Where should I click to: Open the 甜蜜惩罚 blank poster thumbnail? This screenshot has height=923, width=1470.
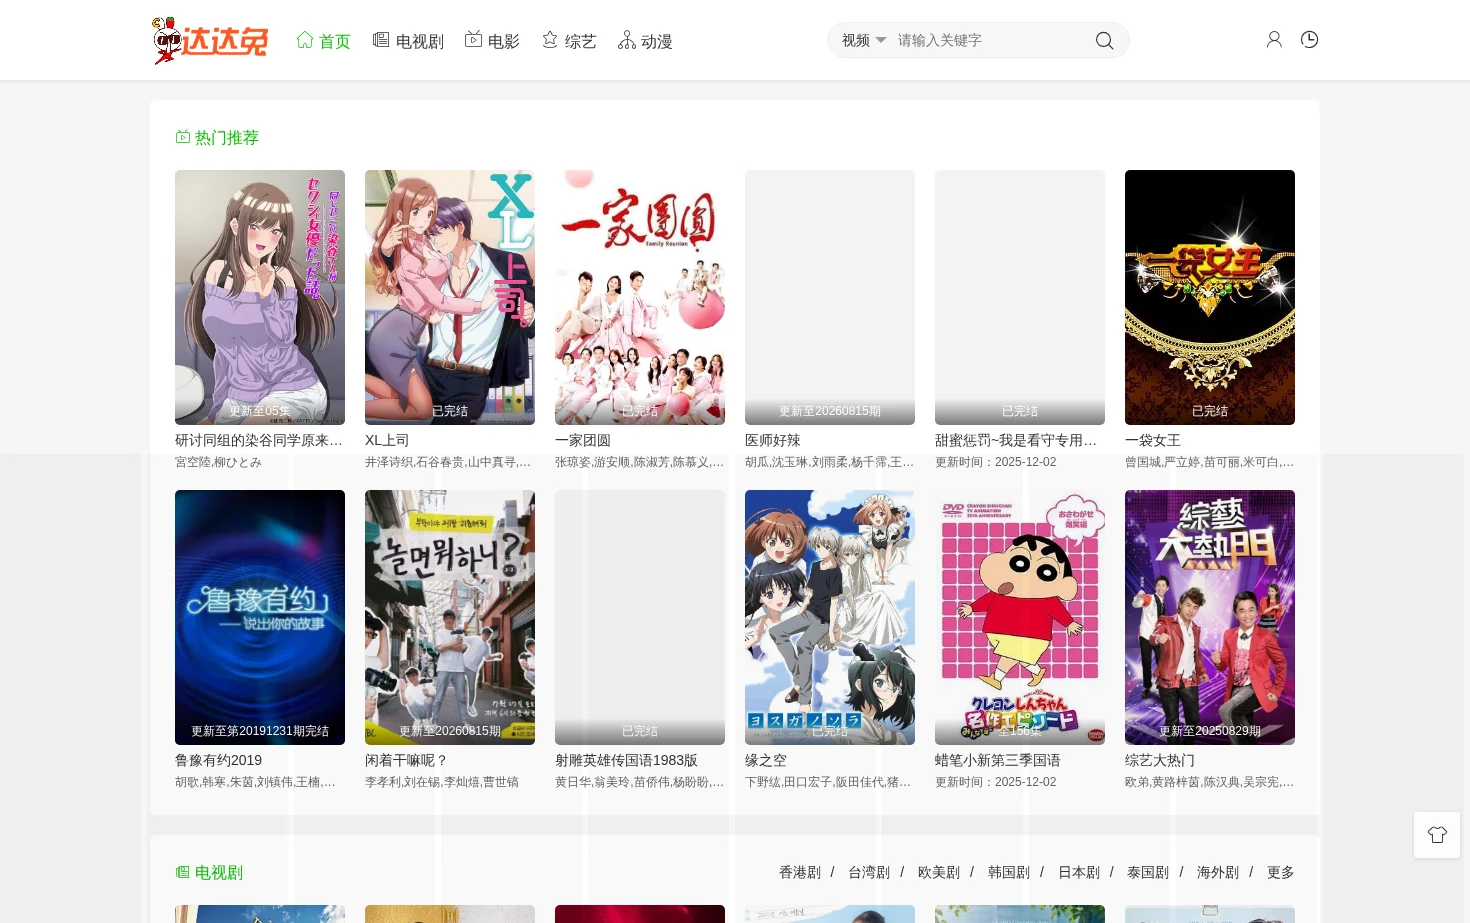(1020, 297)
